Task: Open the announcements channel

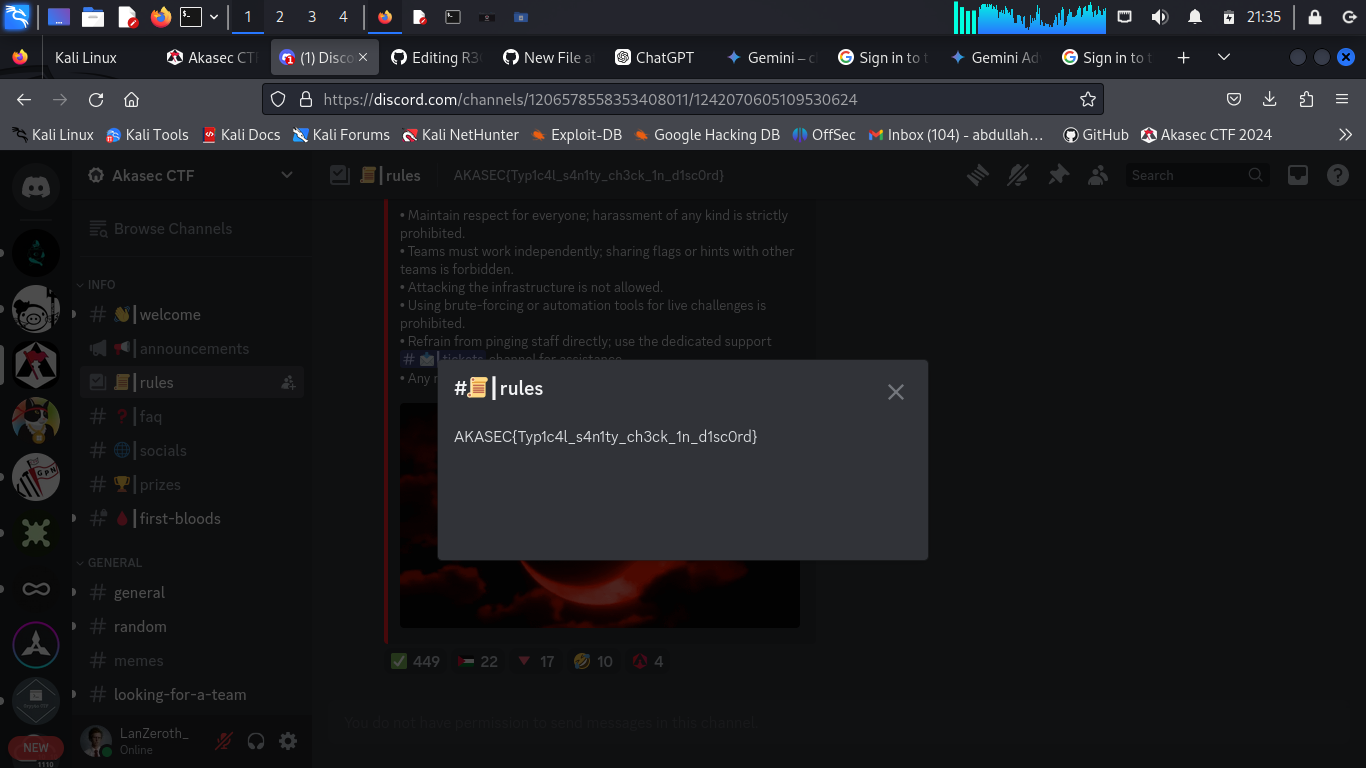Action: tap(192, 349)
